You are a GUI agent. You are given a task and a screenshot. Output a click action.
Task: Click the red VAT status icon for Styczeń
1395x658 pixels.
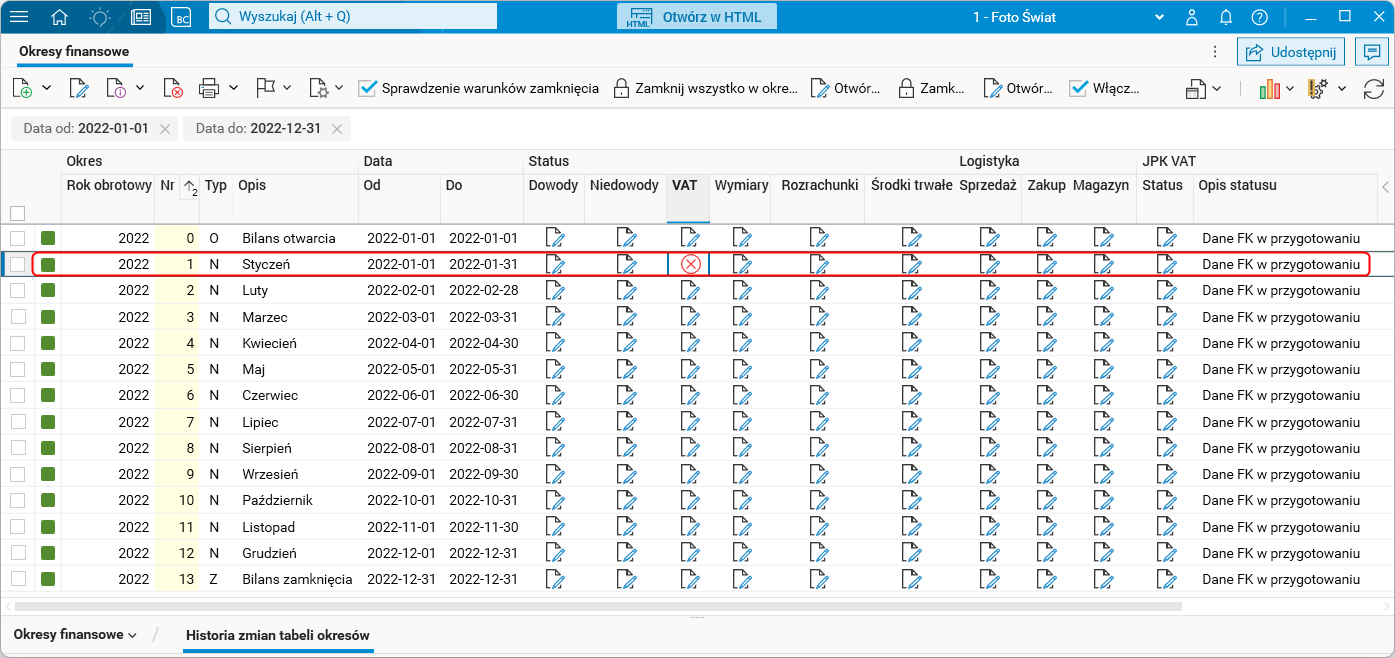(x=689, y=264)
